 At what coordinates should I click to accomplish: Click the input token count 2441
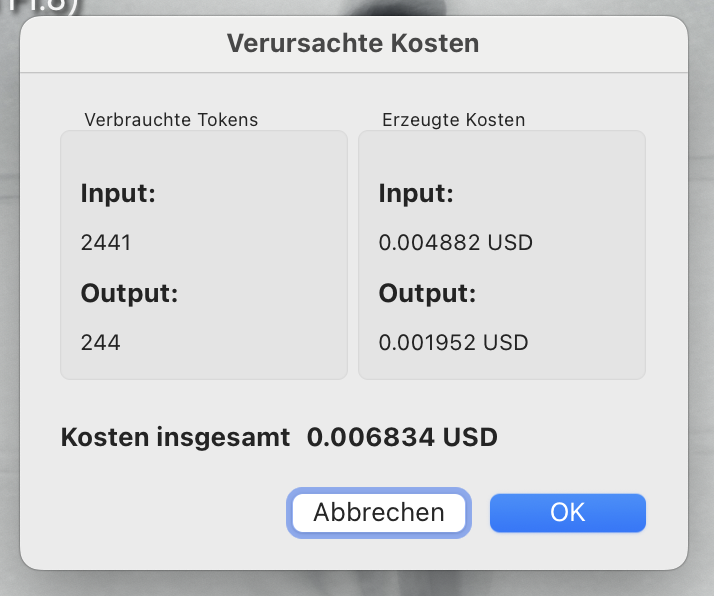coord(106,242)
